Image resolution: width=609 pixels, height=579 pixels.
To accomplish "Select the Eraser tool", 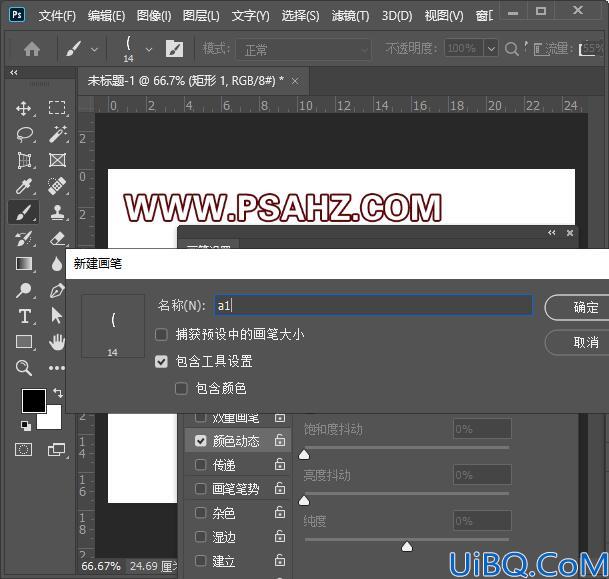I will [57, 238].
